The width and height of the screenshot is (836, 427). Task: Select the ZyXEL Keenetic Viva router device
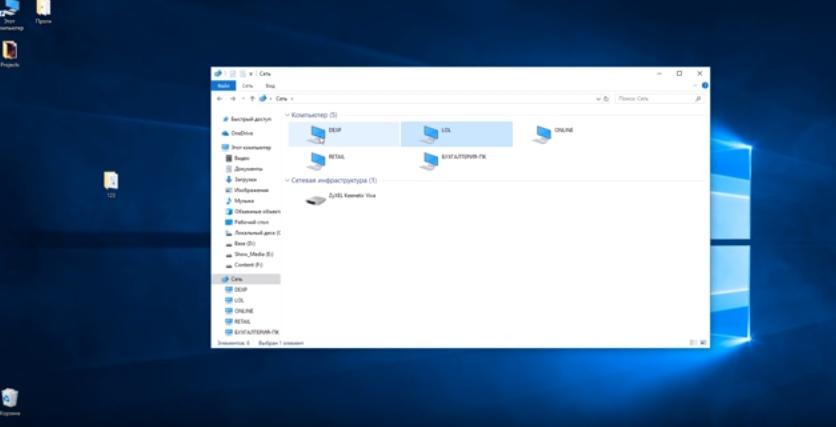pyautogui.click(x=318, y=199)
